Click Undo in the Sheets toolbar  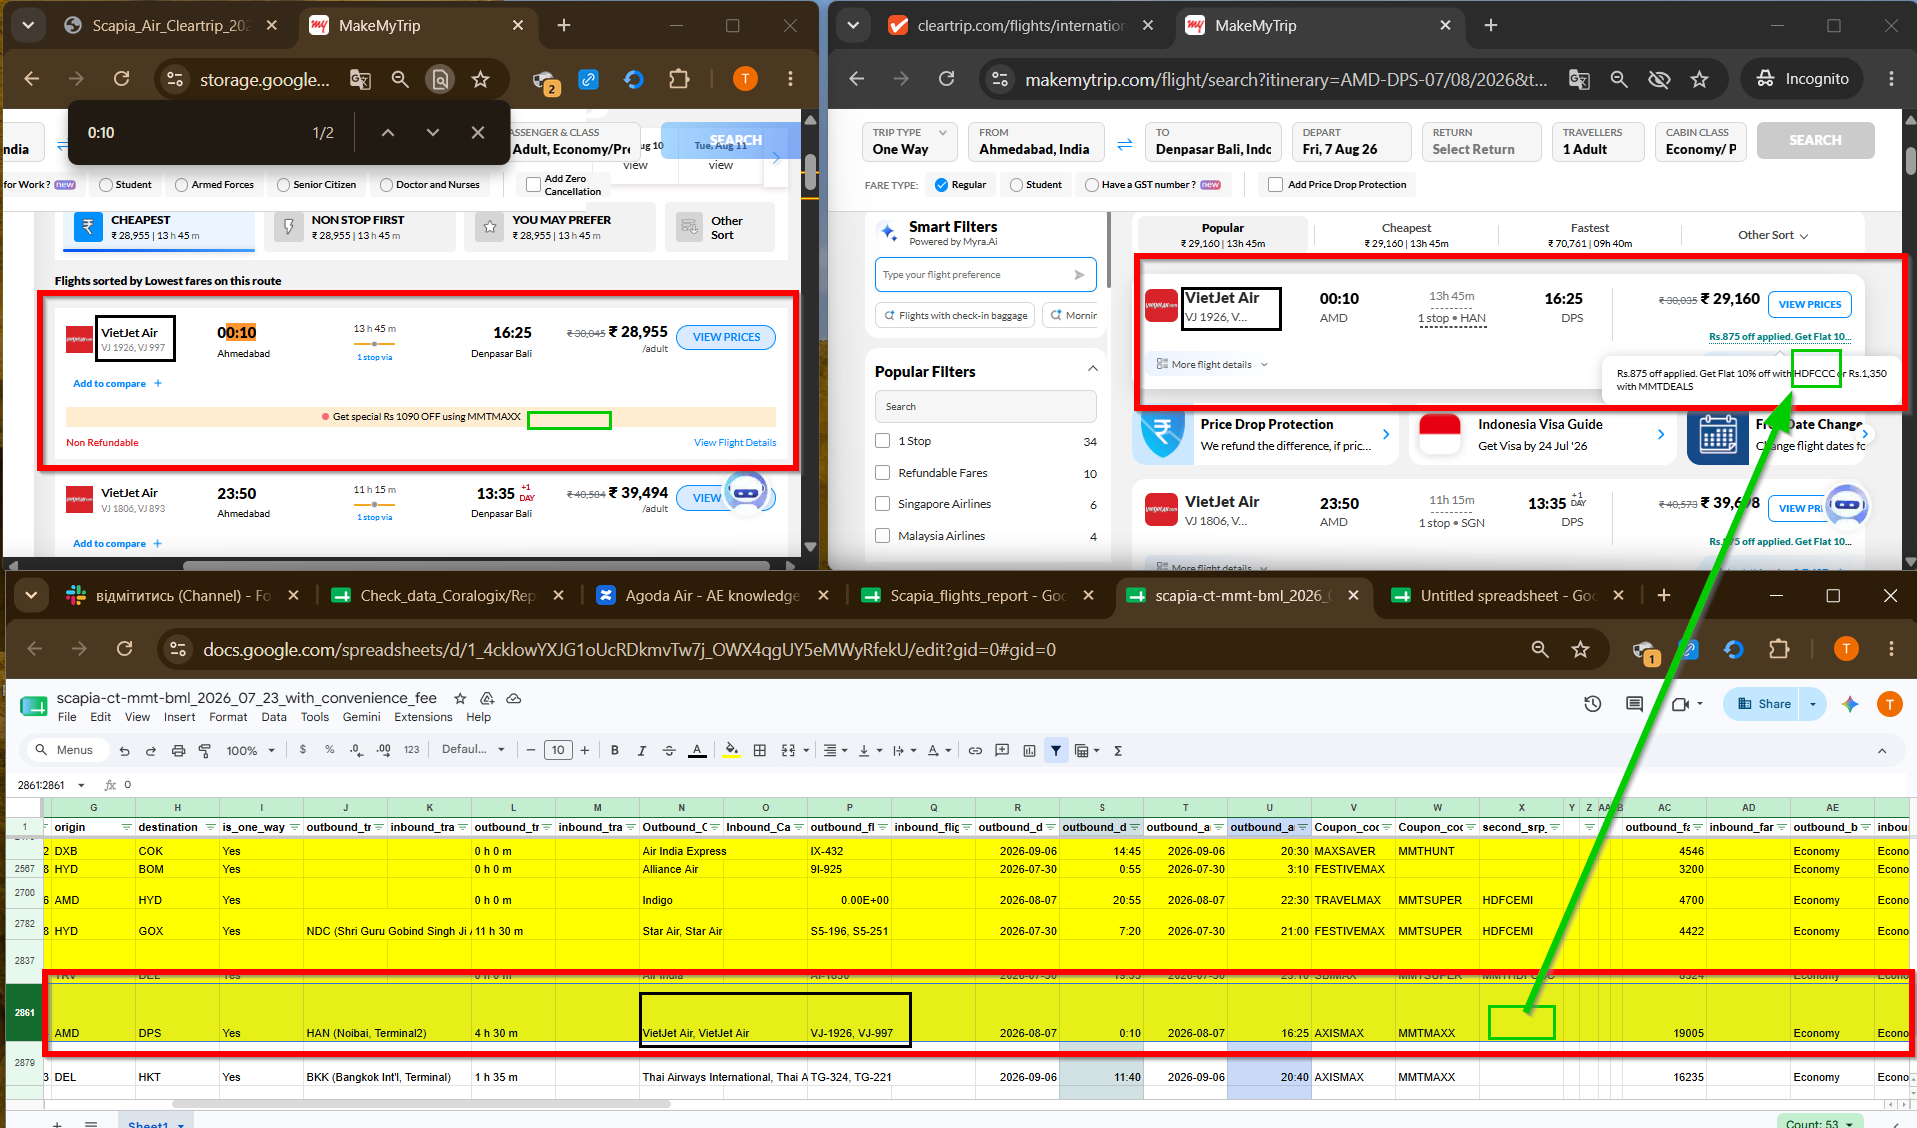tap(124, 750)
